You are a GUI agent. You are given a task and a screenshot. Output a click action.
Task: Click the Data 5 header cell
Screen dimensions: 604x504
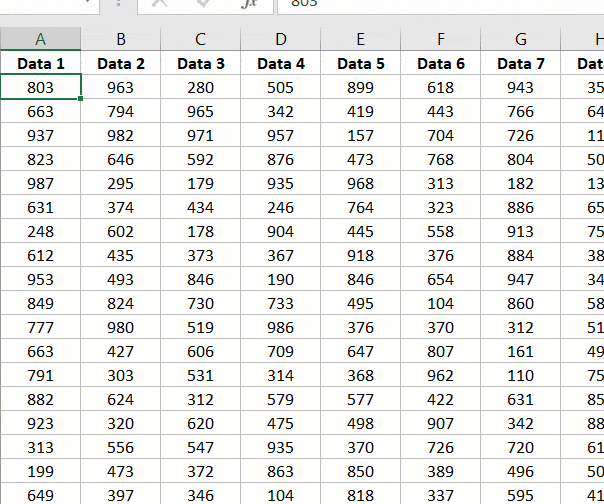pos(361,64)
